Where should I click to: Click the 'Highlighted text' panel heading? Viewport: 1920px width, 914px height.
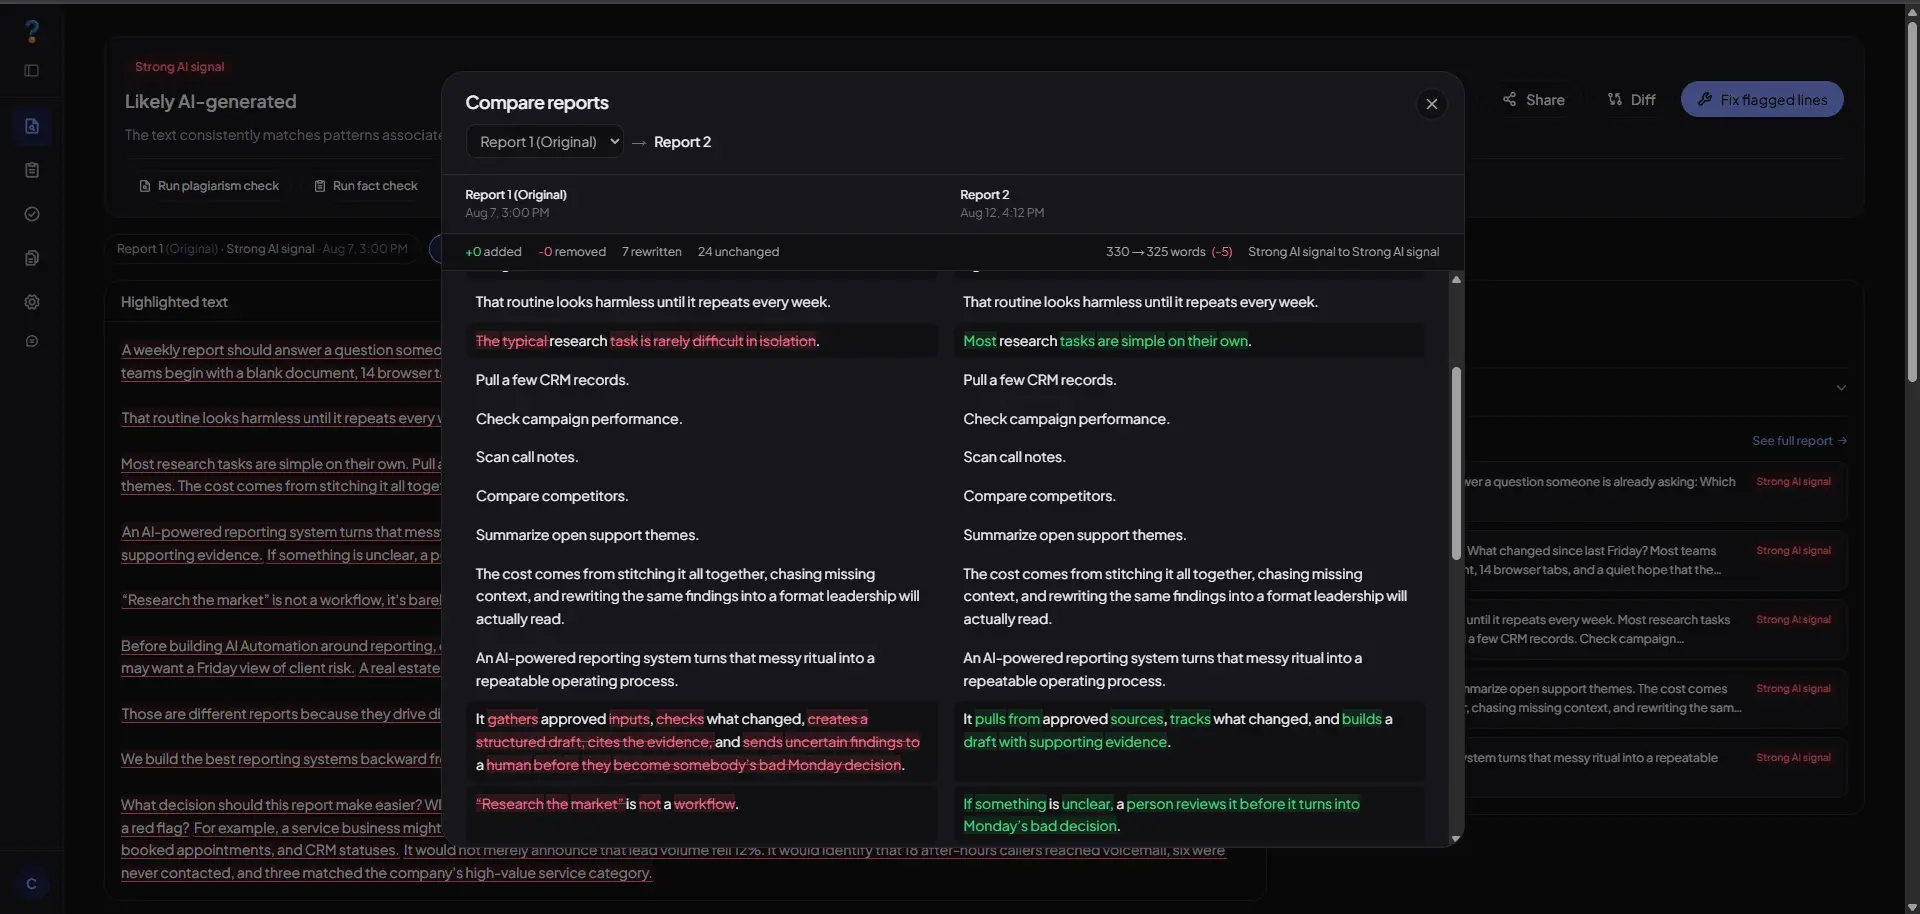pos(174,302)
